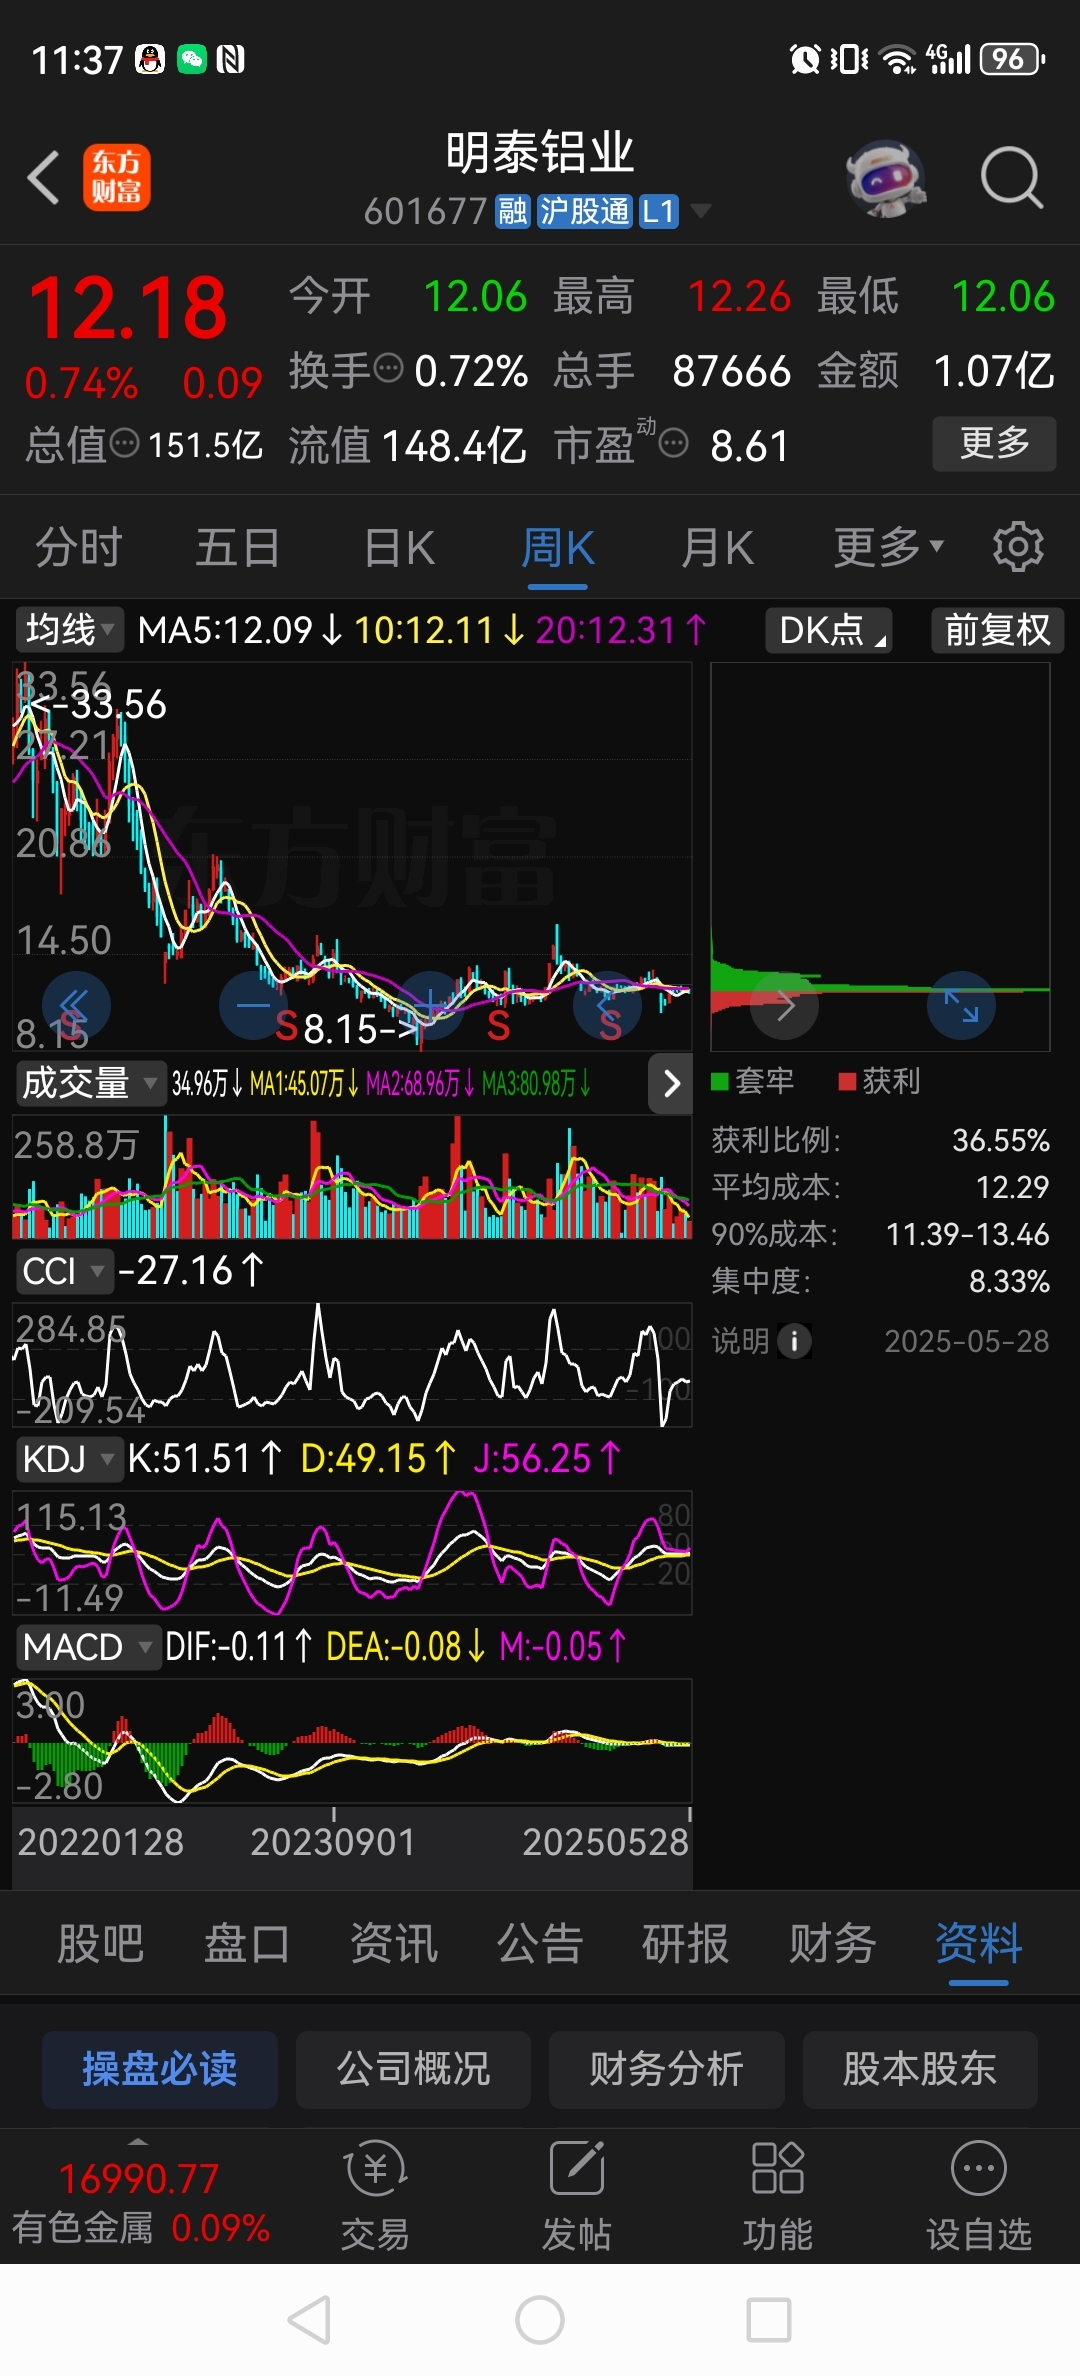Tap Android home navigation button

click(540, 2320)
